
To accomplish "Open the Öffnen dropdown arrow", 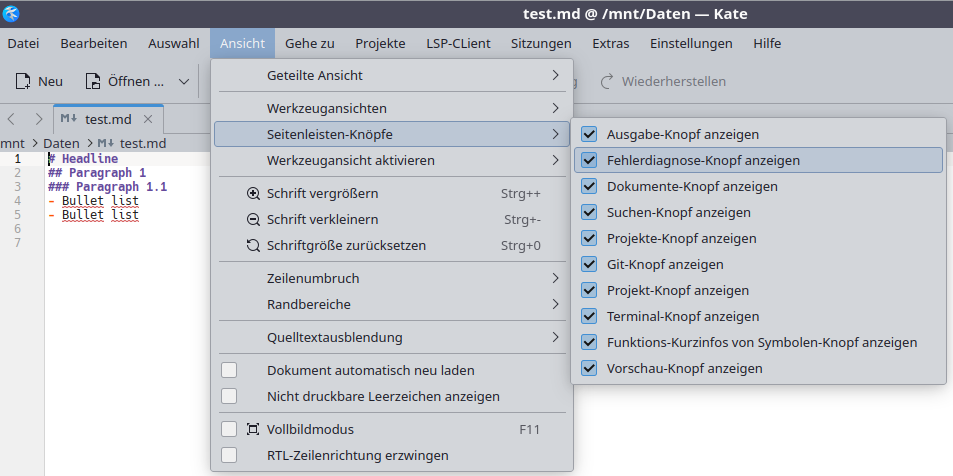I will click(x=183, y=81).
